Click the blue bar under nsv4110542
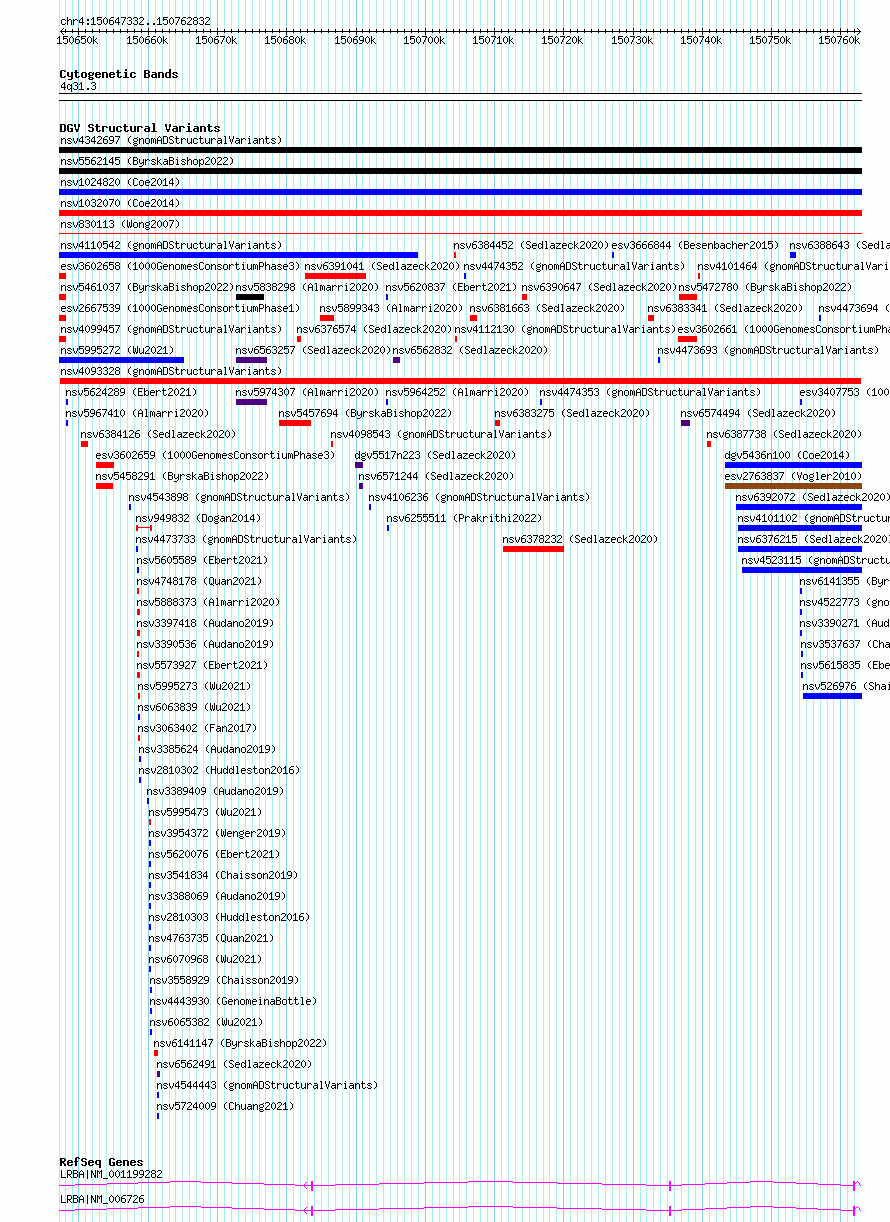 tap(239, 255)
